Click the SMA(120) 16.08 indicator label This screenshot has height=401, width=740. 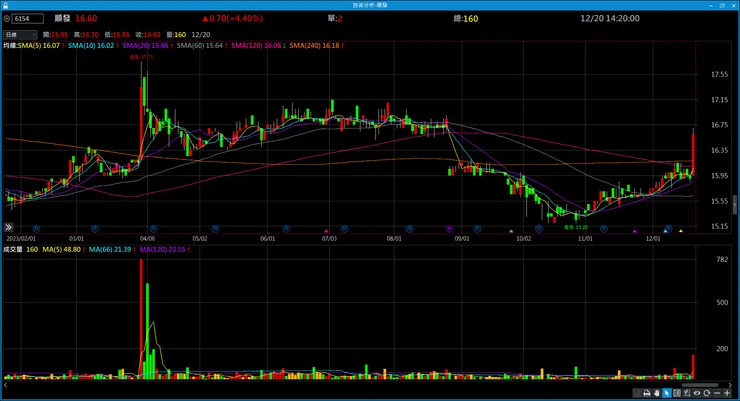[256, 46]
